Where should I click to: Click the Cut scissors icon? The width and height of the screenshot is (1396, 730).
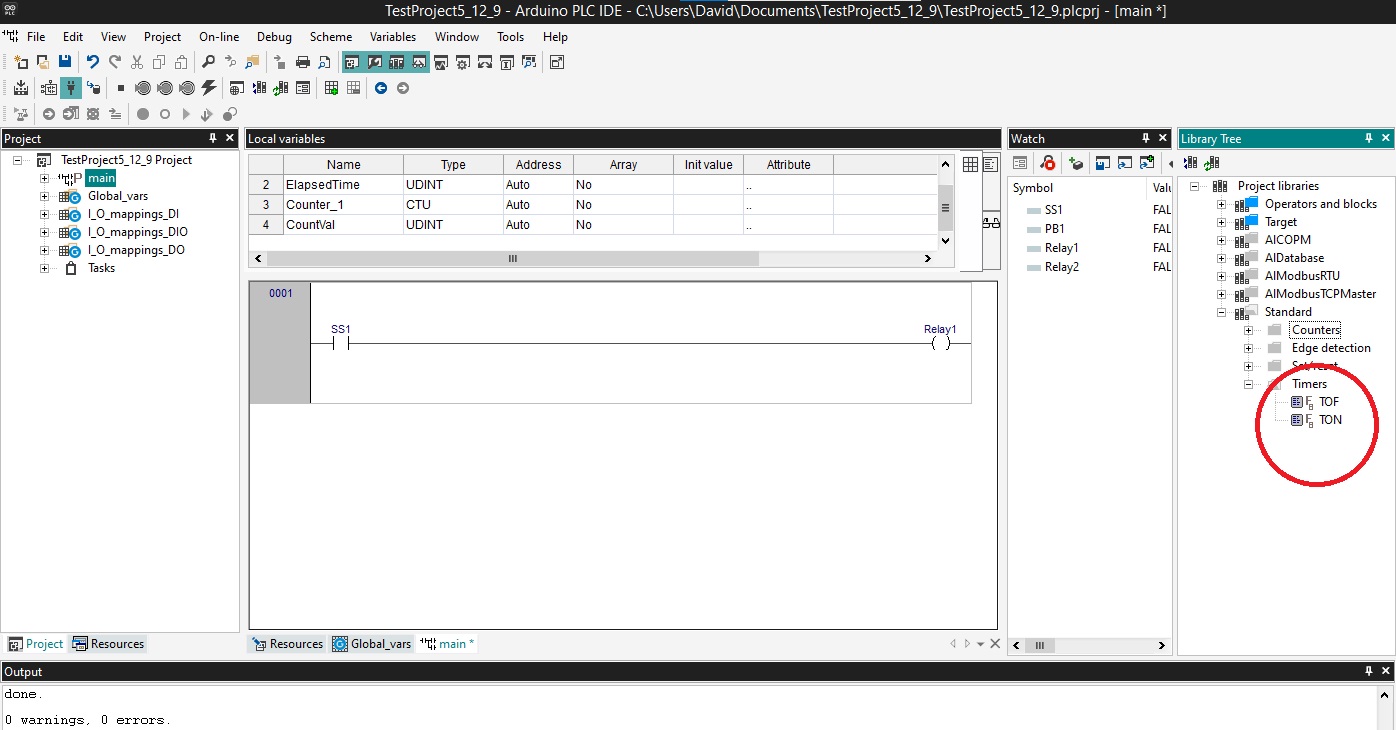[137, 62]
